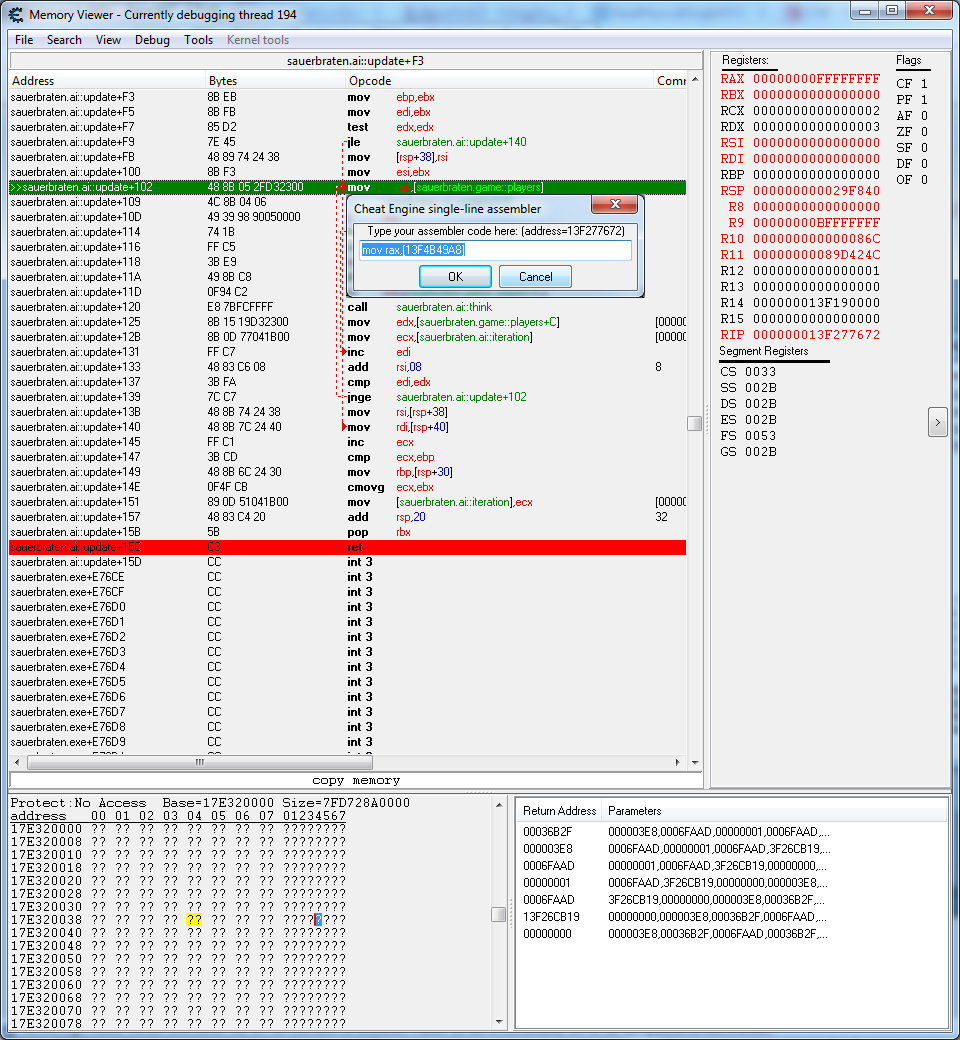Toggle the ZF flag value
Image resolution: width=960 pixels, height=1040 pixels.
pyautogui.click(x=923, y=132)
